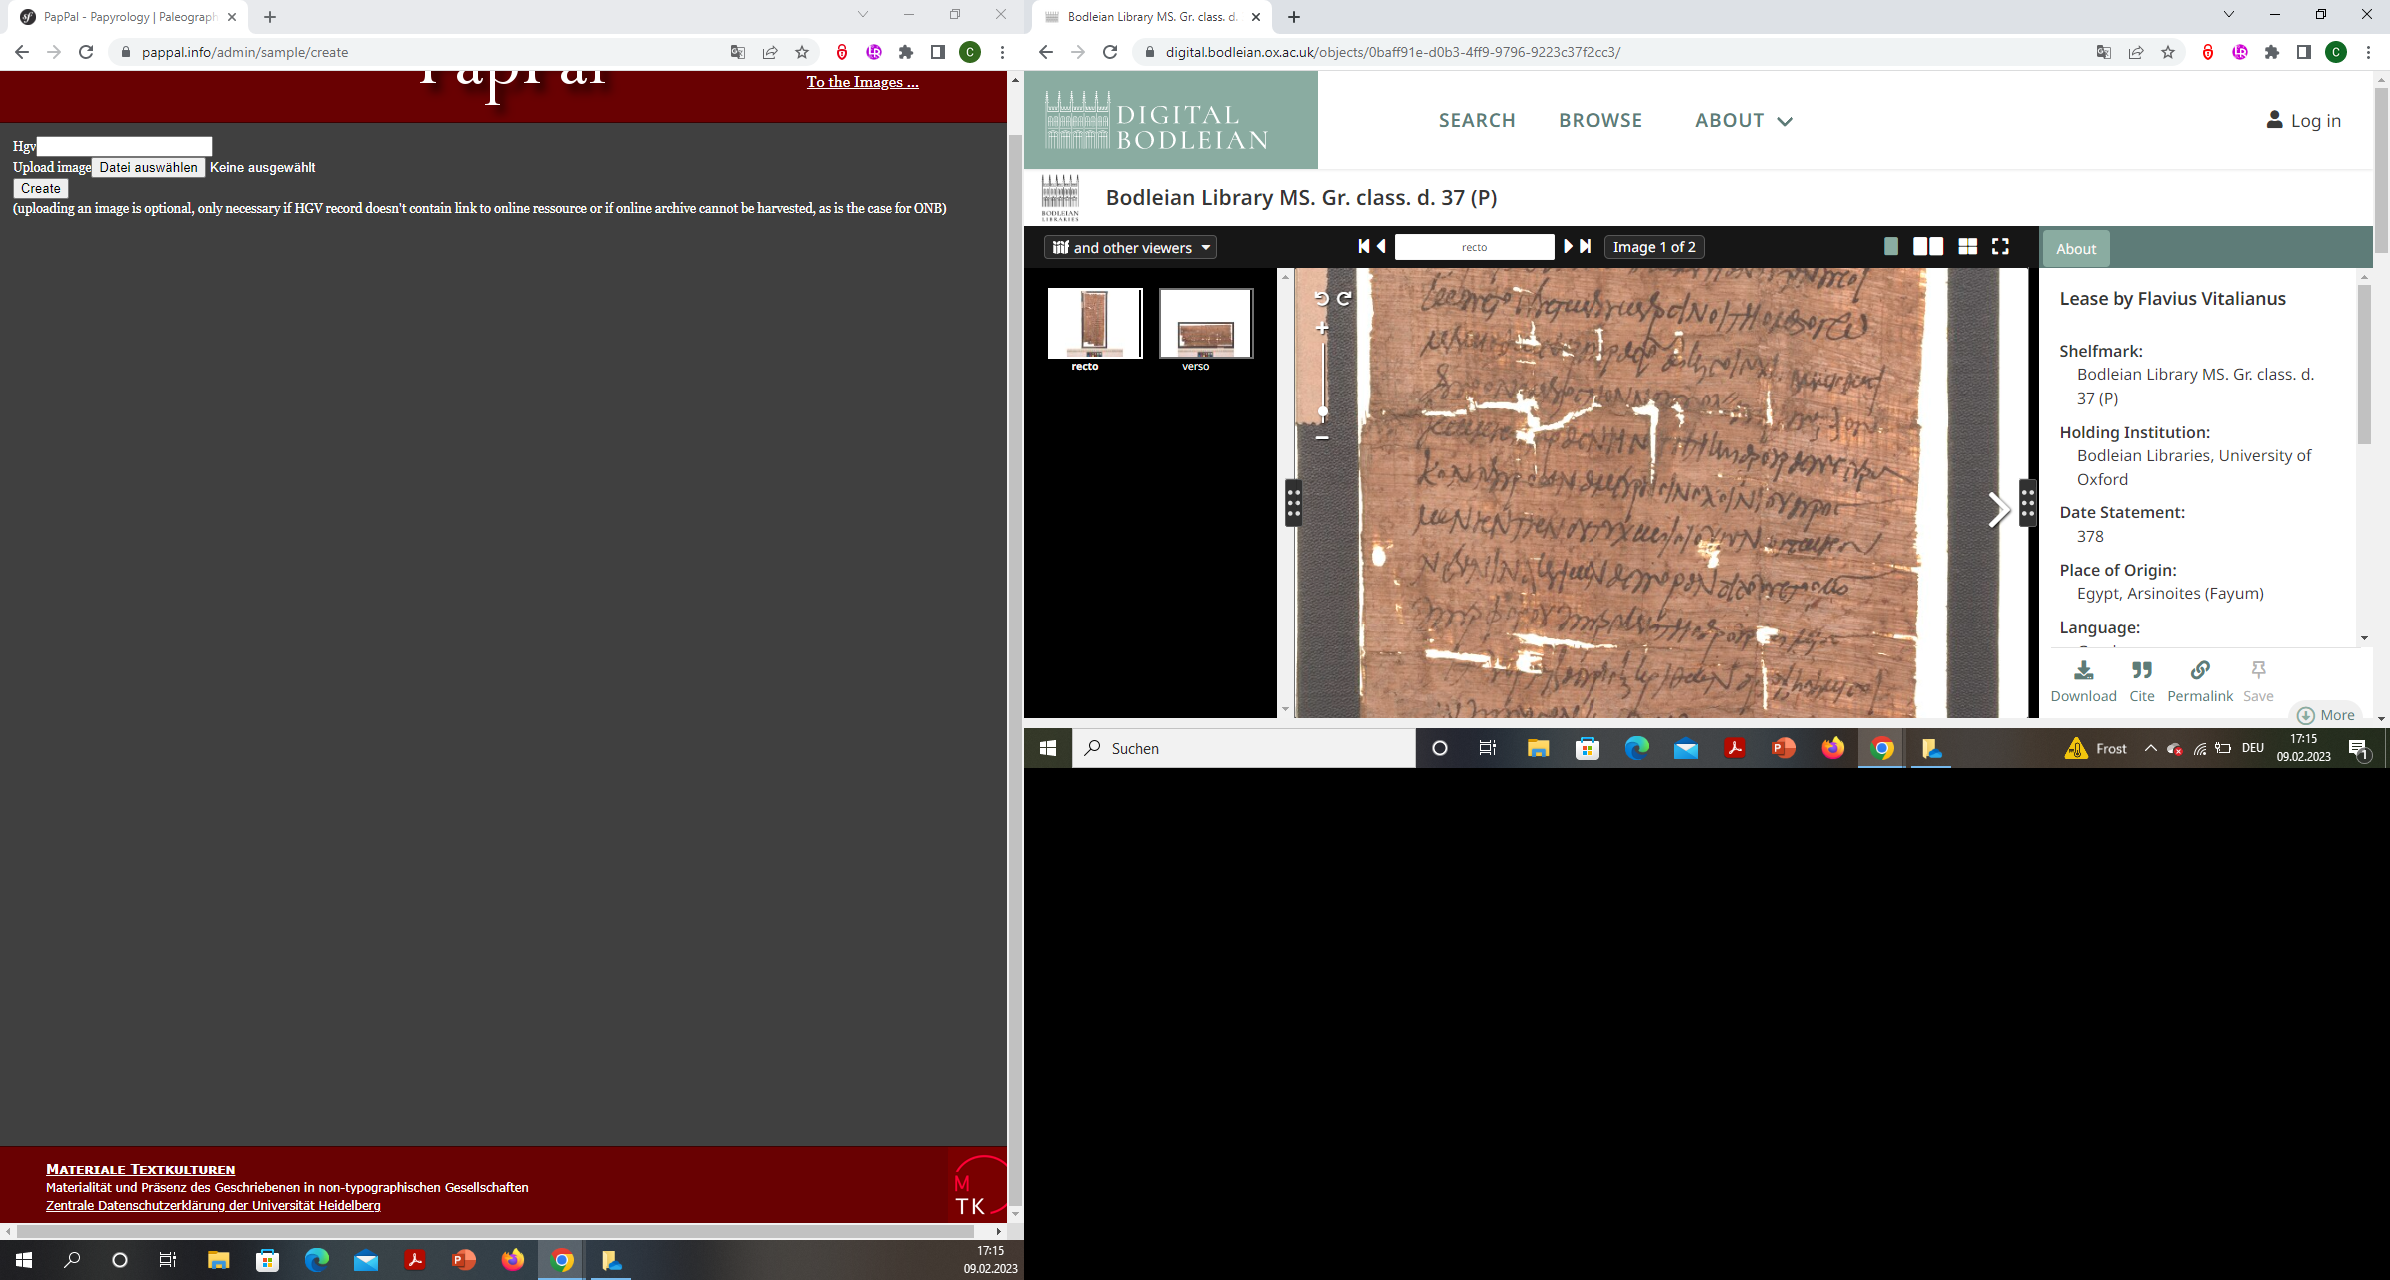Viewport: 2390px width, 1280px height.
Task: Switch to single page view mode
Action: [1890, 247]
